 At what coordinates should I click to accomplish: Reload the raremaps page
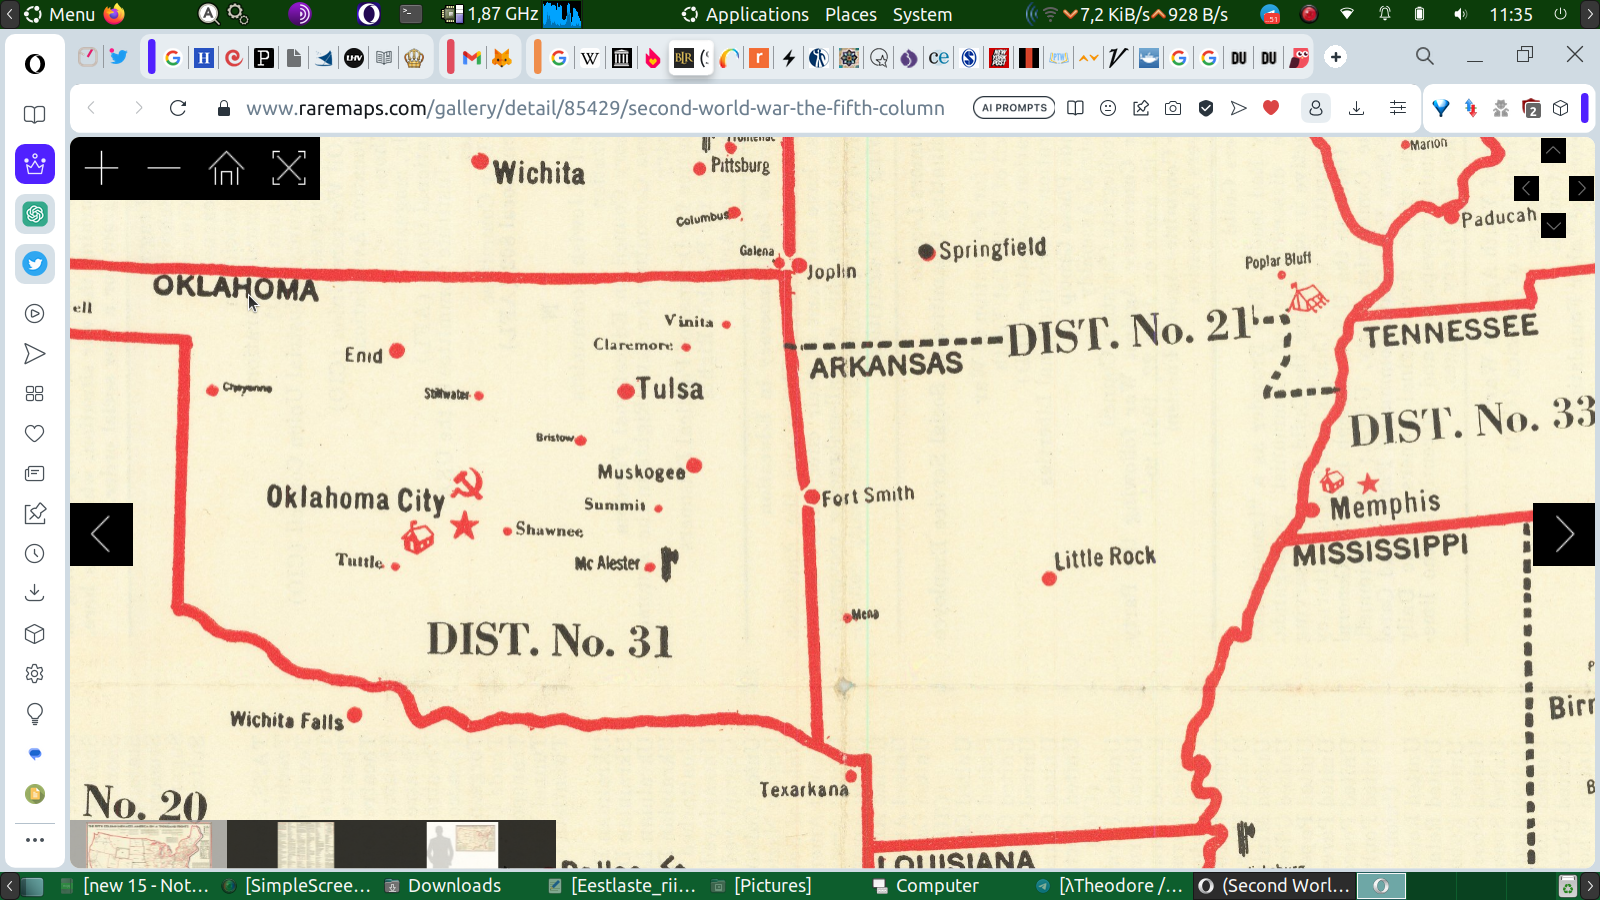pos(178,108)
